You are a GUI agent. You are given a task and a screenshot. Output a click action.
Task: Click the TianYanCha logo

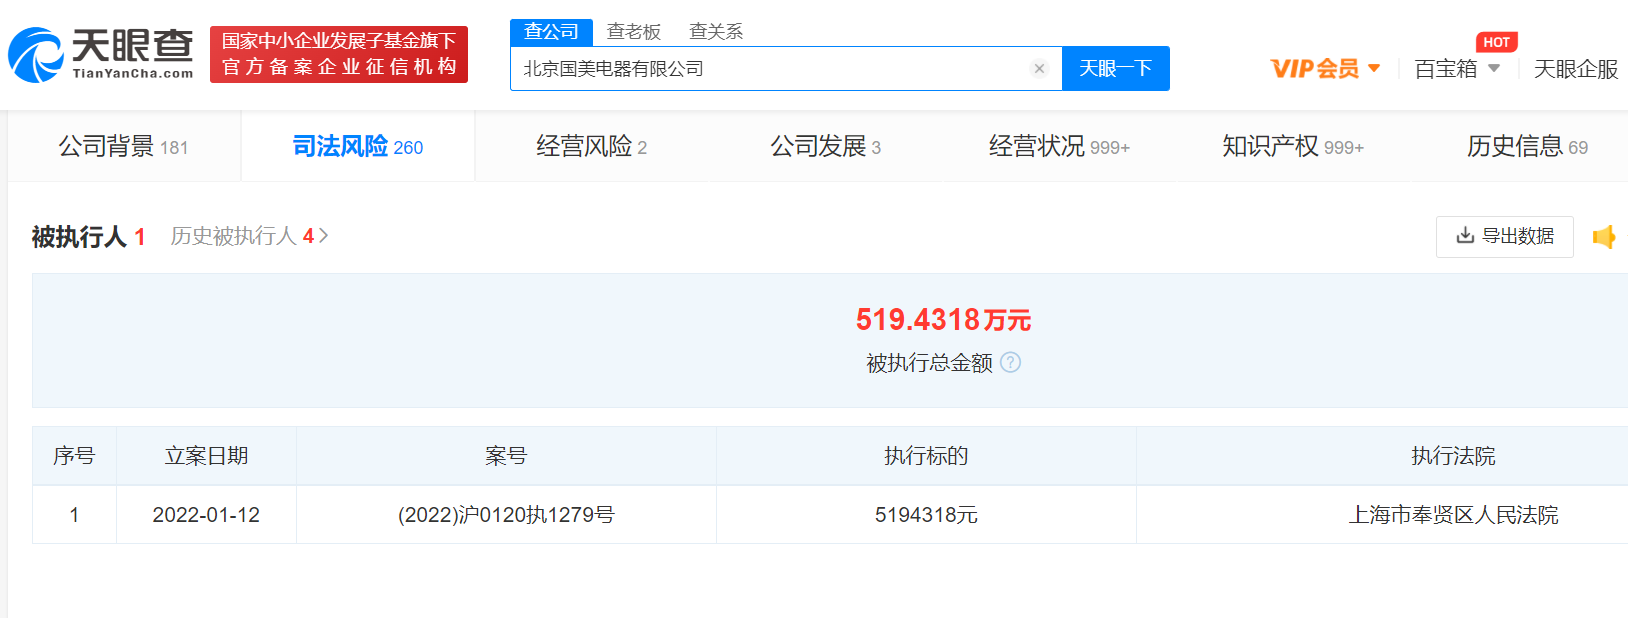(101, 54)
